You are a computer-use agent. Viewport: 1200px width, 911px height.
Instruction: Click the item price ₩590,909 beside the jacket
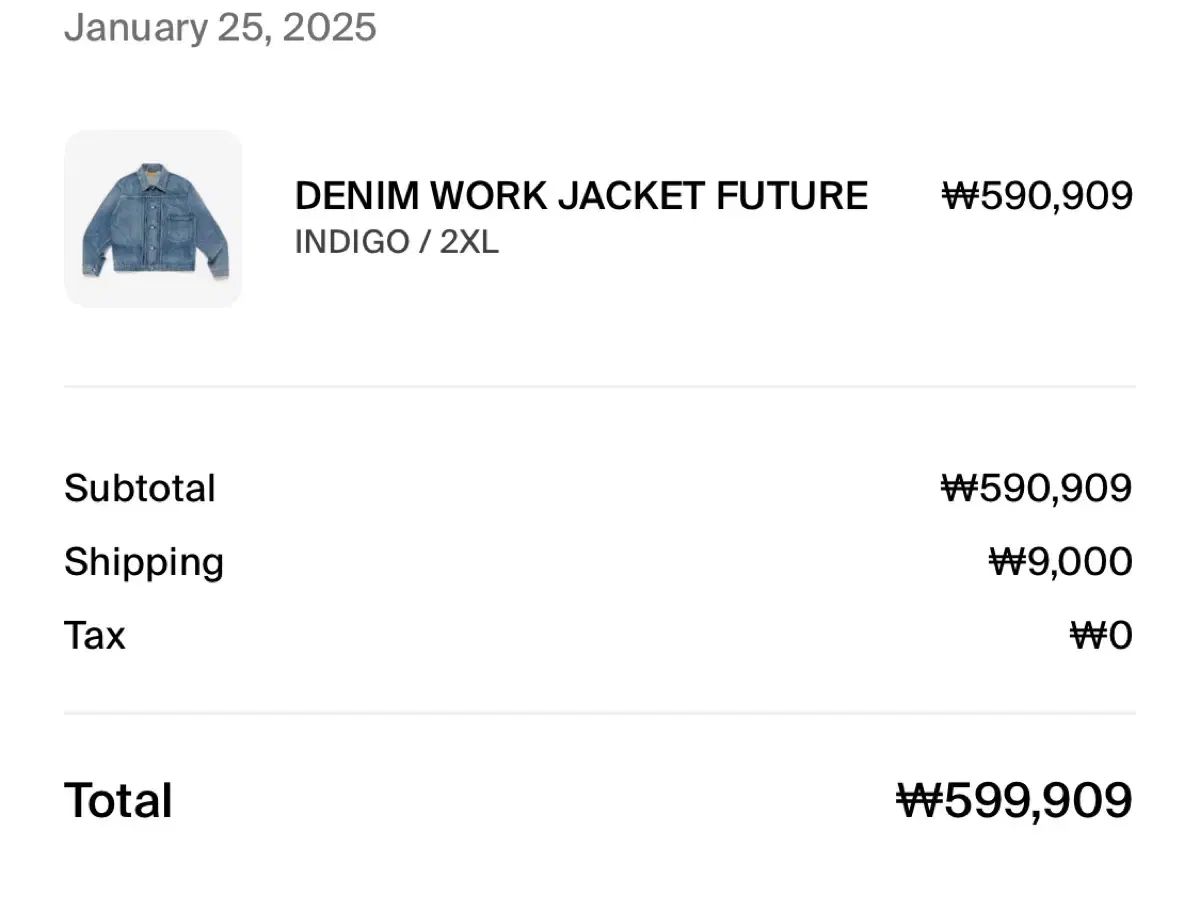pyautogui.click(x=1037, y=195)
